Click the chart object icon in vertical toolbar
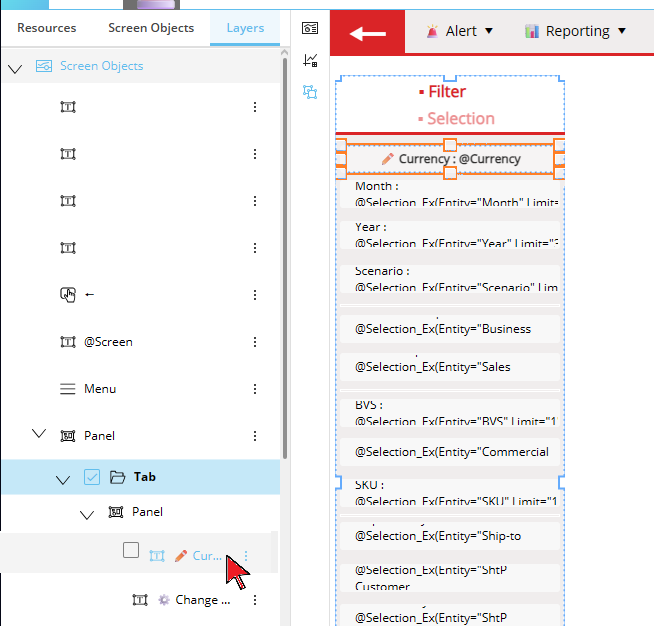The width and height of the screenshot is (654, 626). point(310,60)
